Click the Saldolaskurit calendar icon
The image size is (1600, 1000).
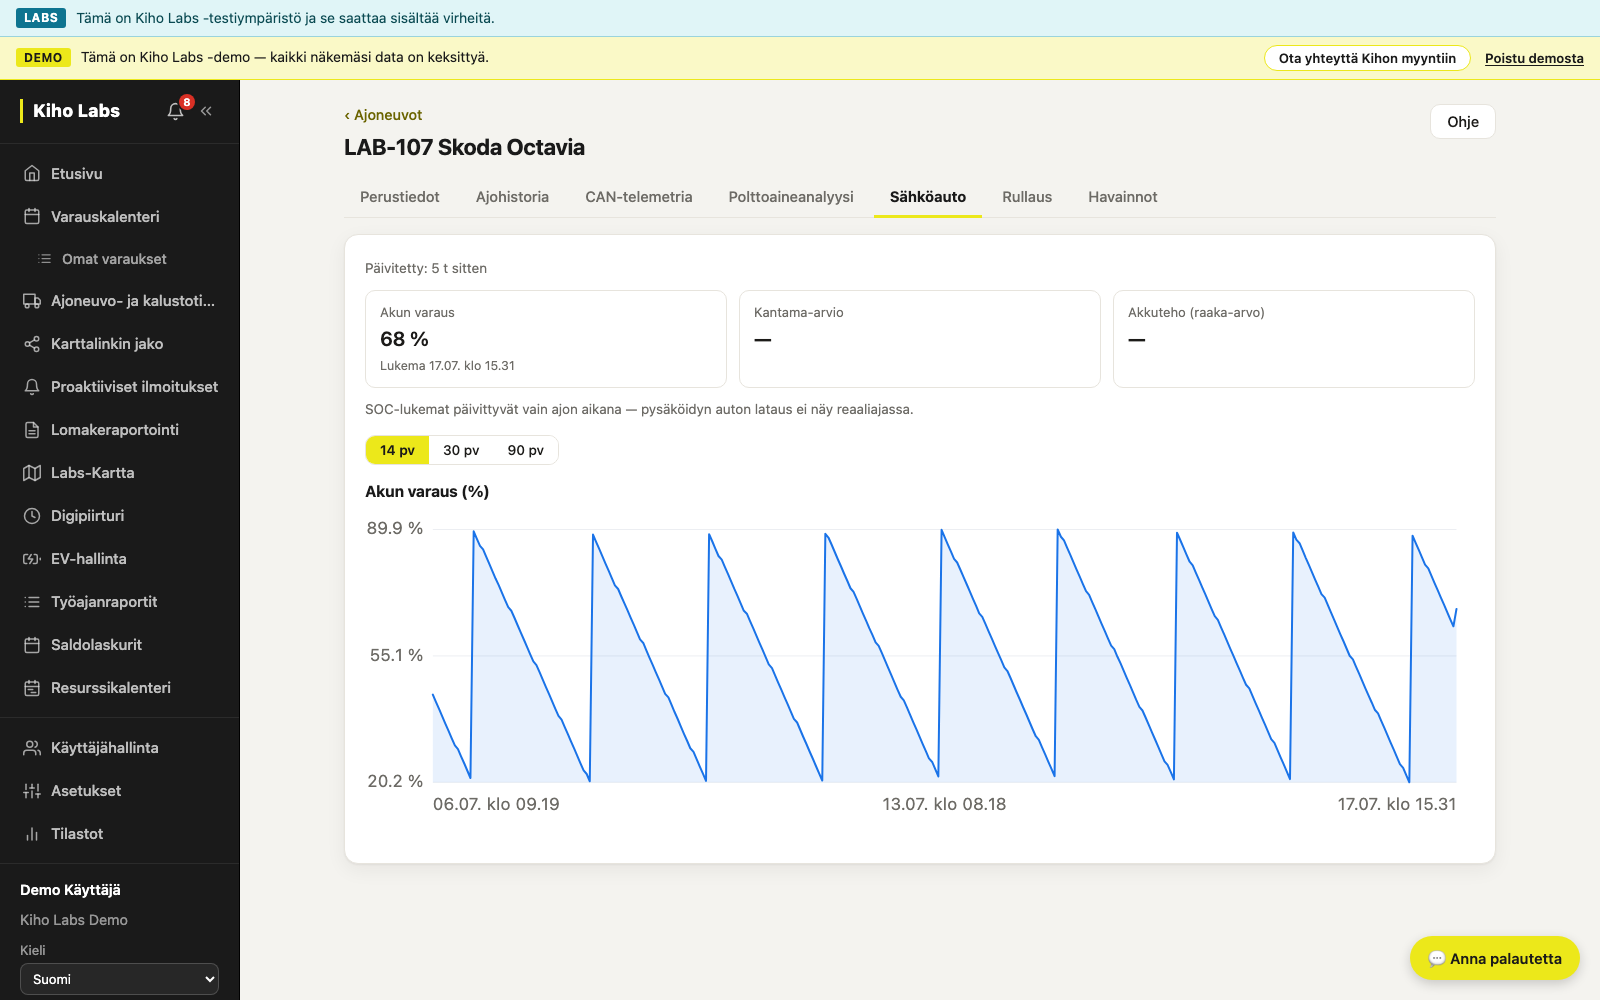point(32,645)
